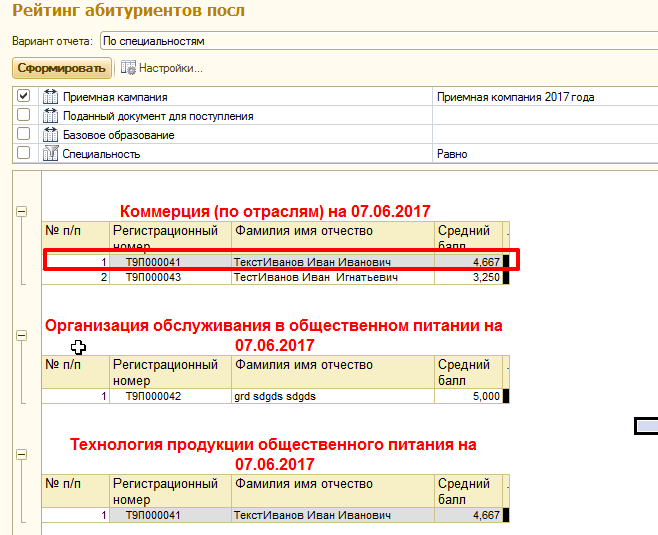The width and height of the screenshot is (658, 535).
Task: Click the Сформировать button
Action: coord(61,68)
